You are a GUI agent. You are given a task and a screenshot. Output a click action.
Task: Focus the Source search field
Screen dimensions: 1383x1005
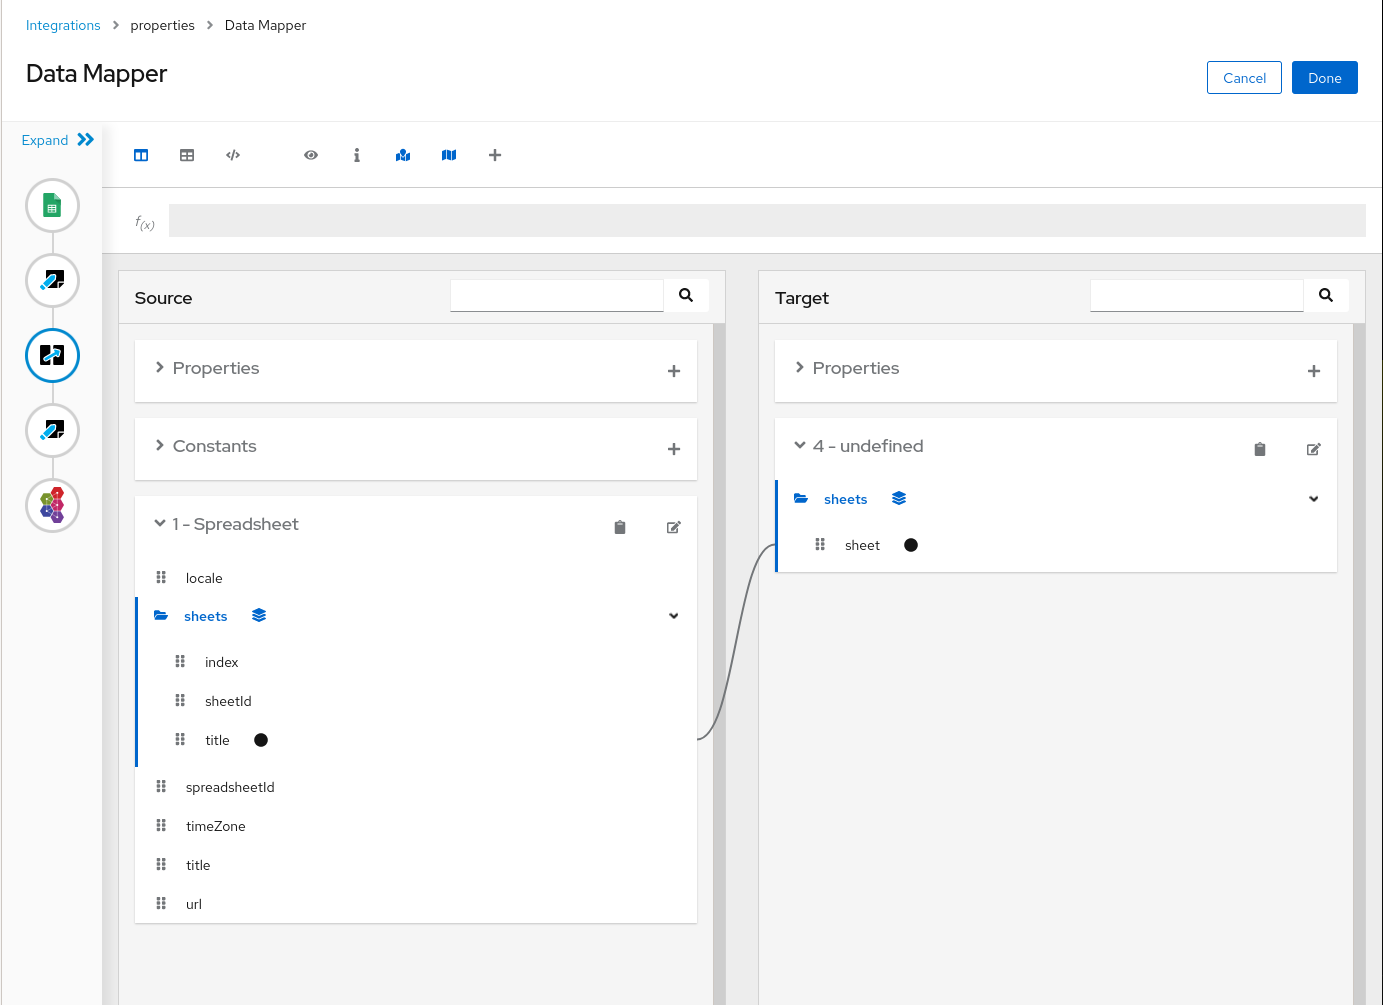(x=557, y=295)
